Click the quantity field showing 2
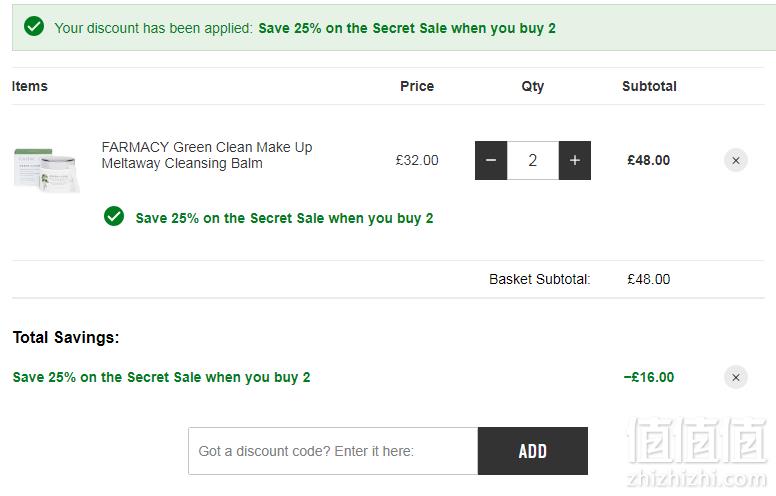 (x=533, y=160)
